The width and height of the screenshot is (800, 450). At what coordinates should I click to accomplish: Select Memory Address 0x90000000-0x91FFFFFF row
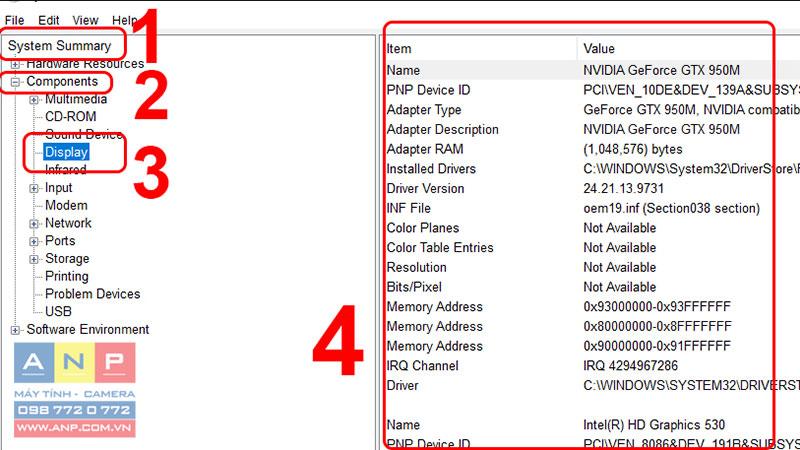pos(592,346)
